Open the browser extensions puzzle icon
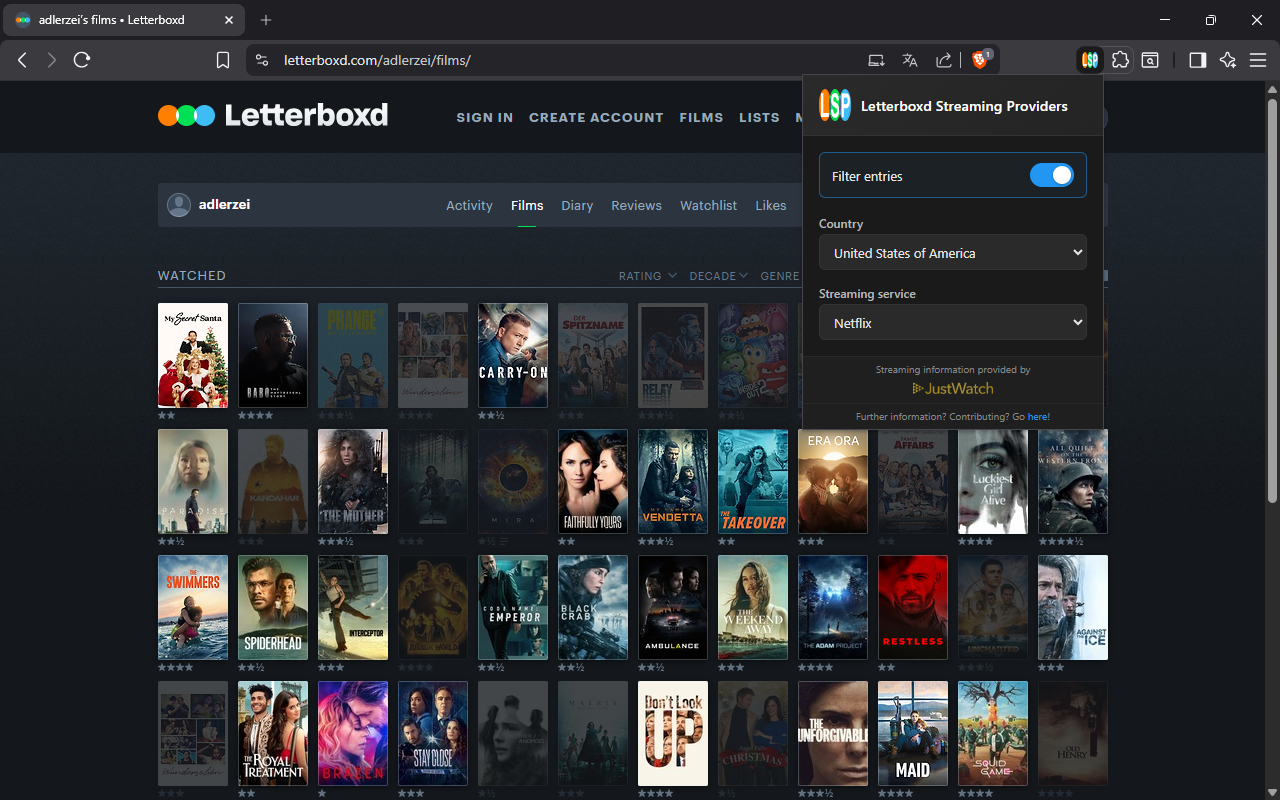1280x800 pixels. 1120,60
